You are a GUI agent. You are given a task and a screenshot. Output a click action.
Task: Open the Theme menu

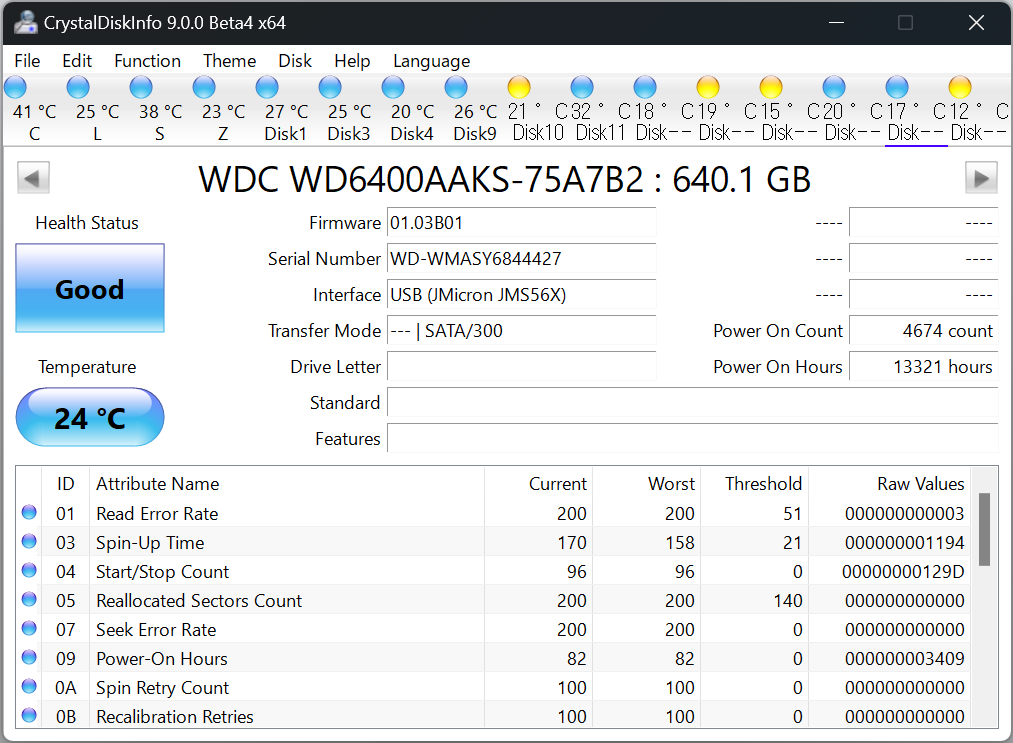229,61
